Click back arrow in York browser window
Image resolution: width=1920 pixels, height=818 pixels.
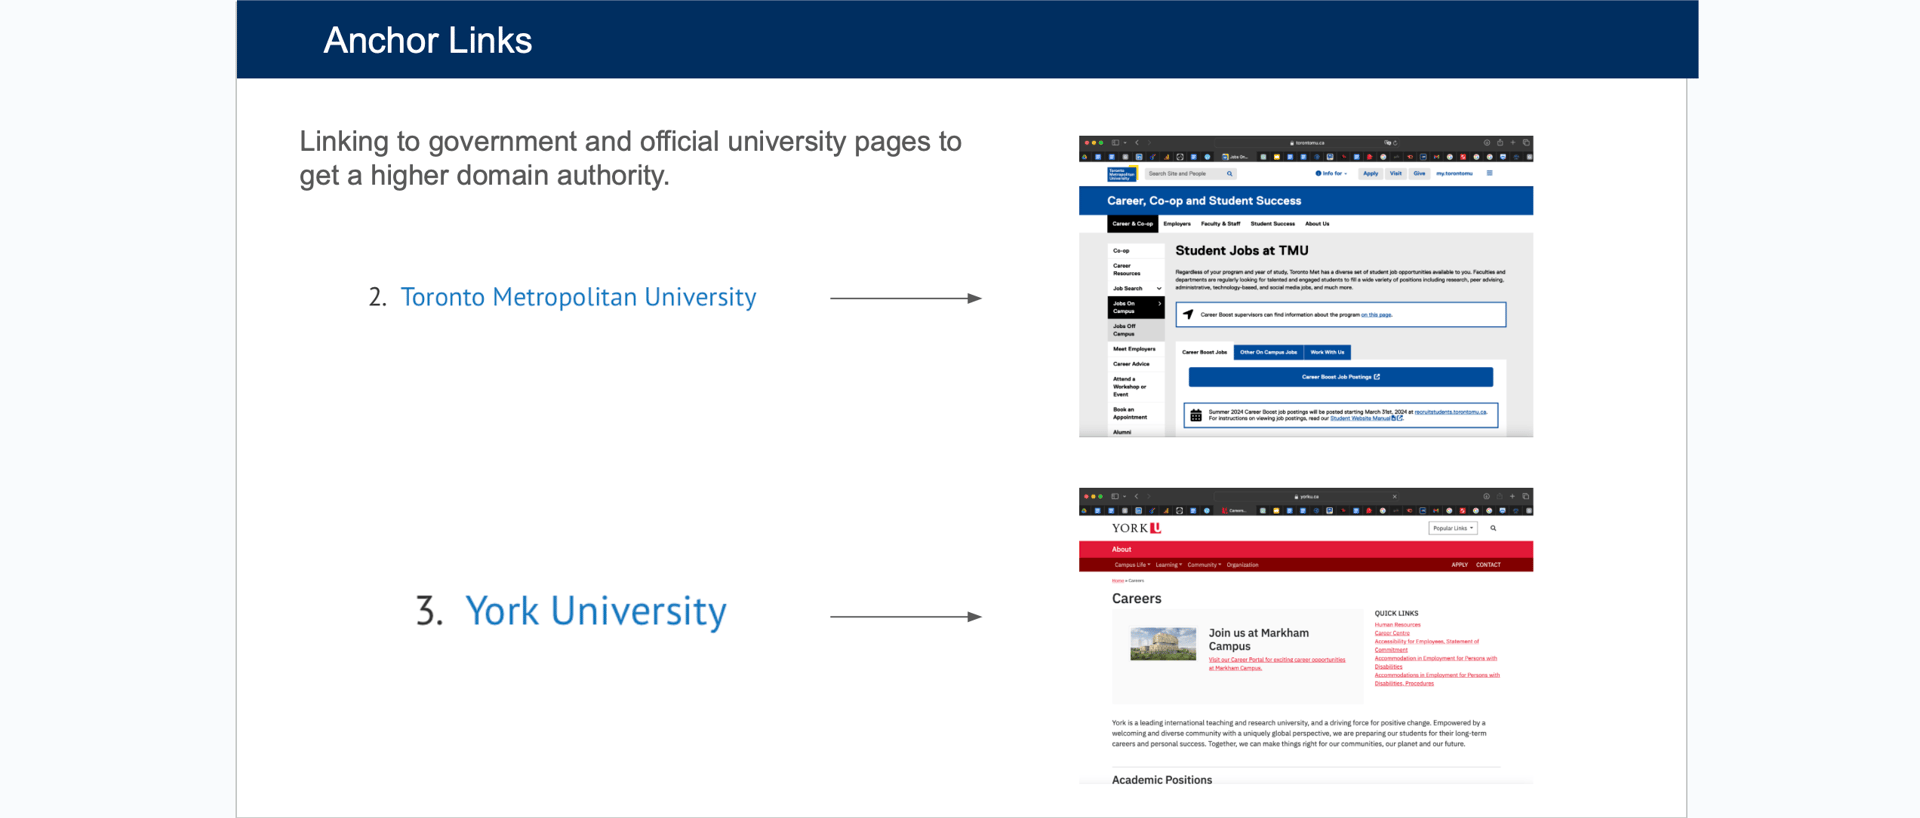(1136, 496)
